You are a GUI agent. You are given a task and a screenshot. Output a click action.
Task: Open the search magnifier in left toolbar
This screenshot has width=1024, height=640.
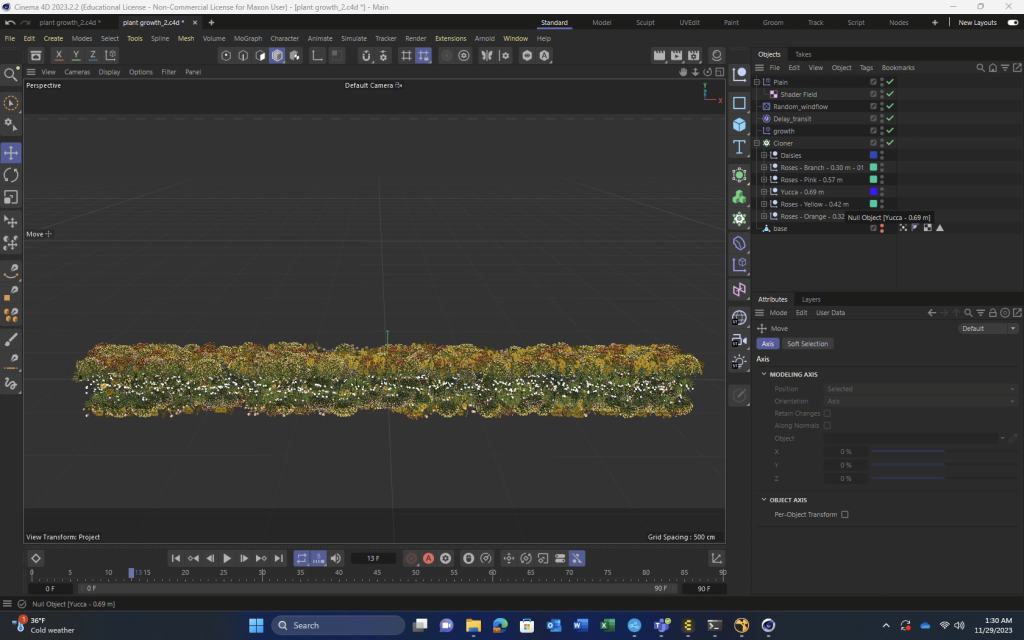point(11,75)
